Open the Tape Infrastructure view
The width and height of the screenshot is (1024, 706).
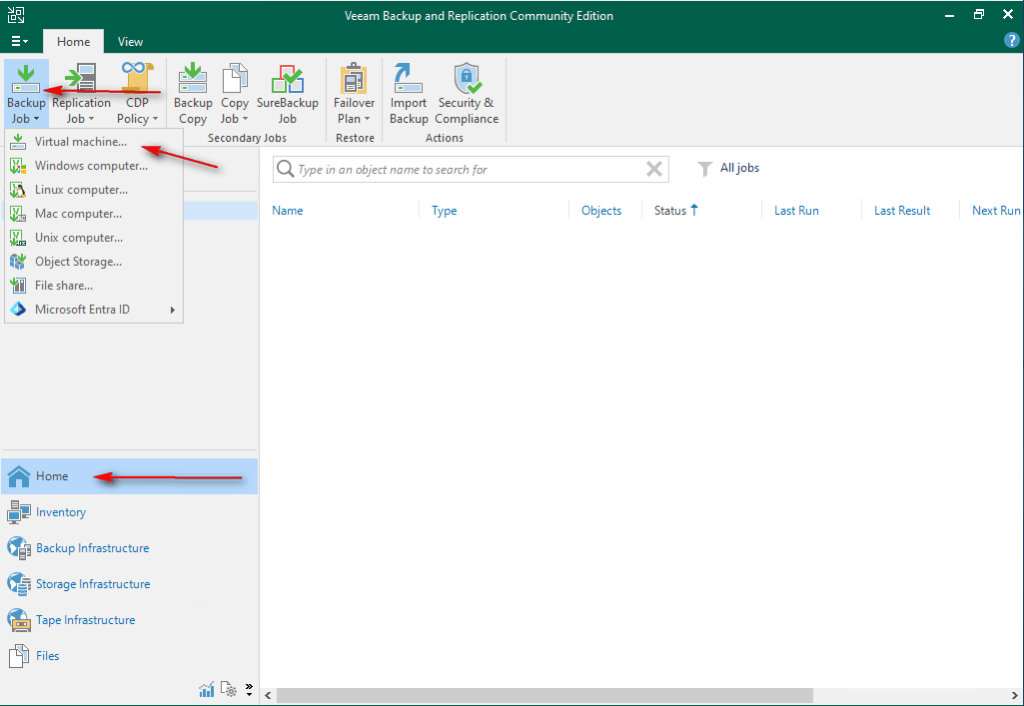point(85,620)
